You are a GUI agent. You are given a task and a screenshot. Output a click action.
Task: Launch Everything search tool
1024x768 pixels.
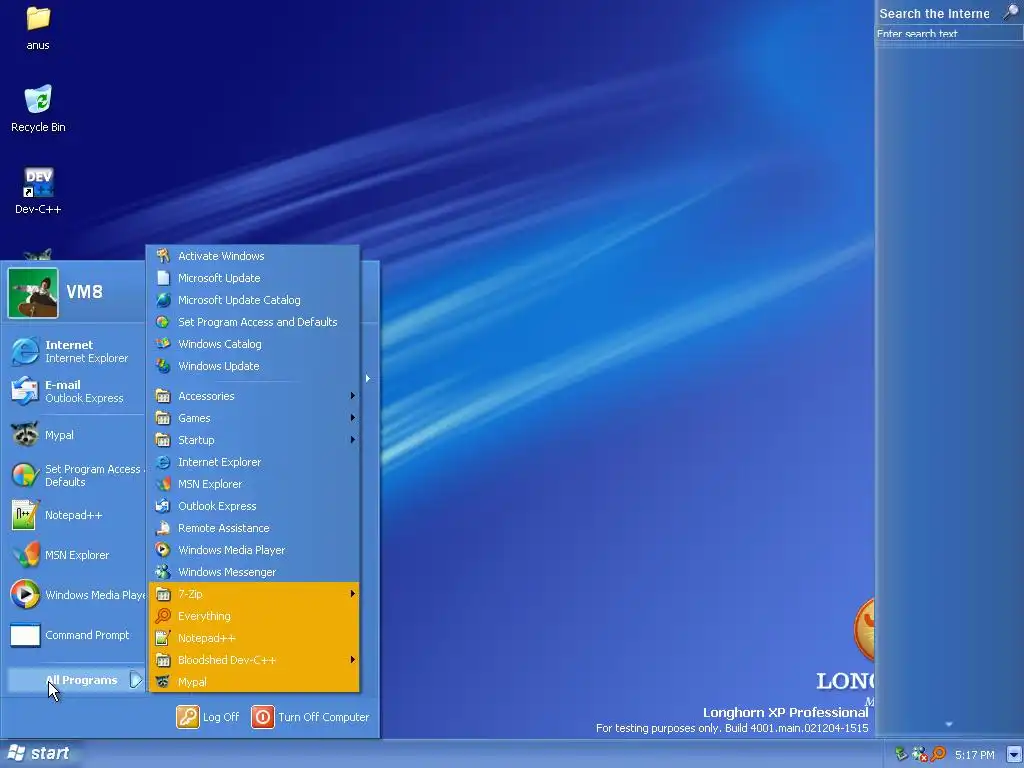point(254,616)
